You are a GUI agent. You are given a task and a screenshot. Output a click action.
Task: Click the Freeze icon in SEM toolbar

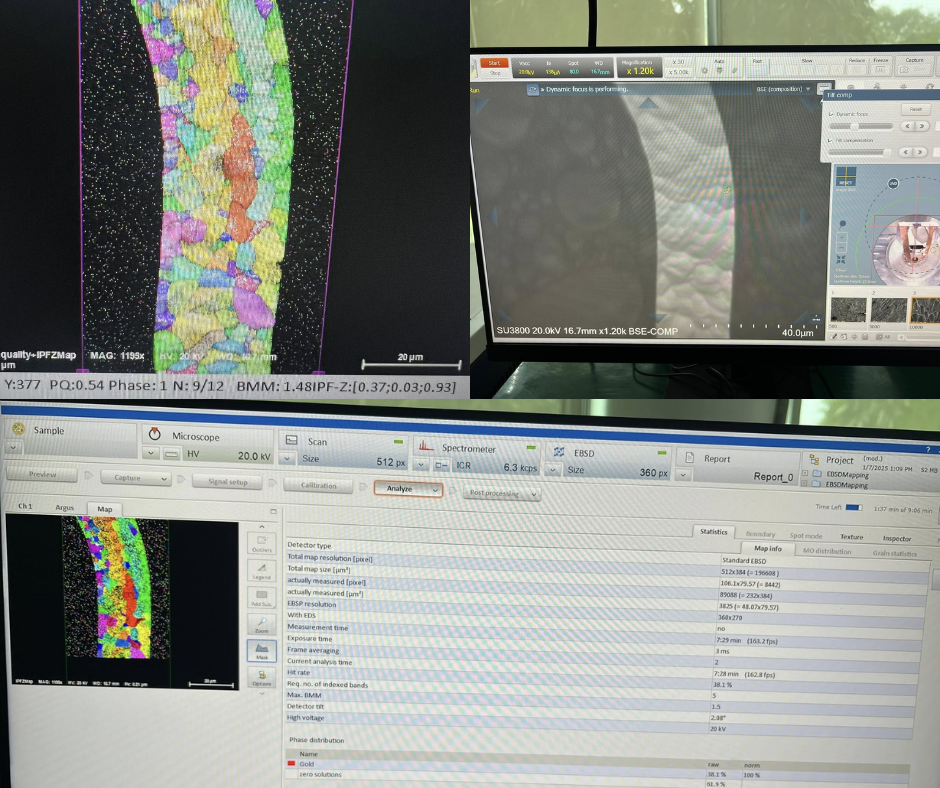pos(881,70)
